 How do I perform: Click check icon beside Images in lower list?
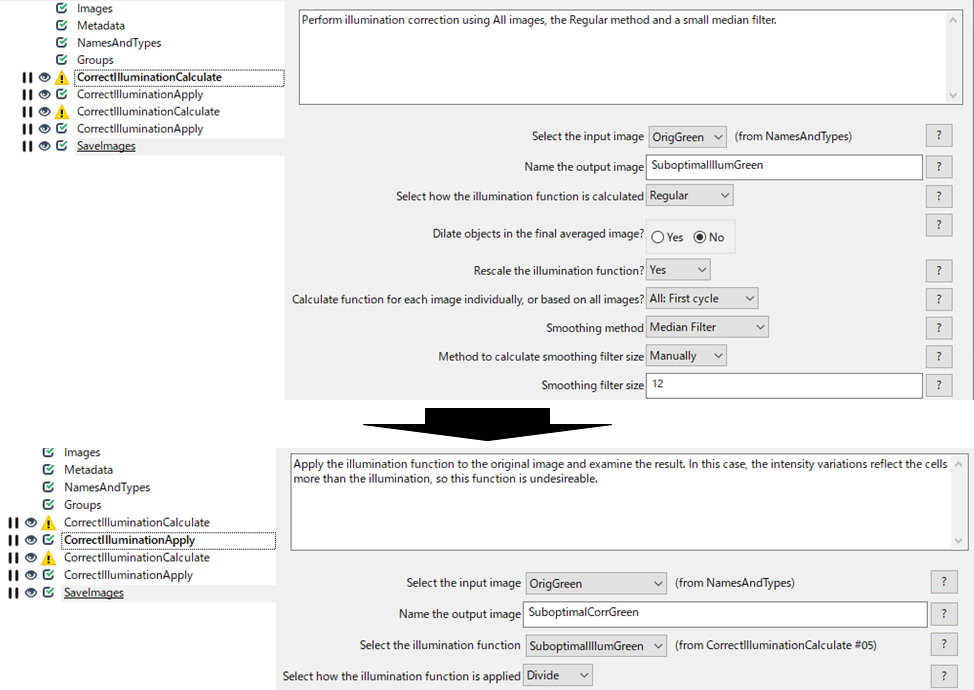pos(48,452)
